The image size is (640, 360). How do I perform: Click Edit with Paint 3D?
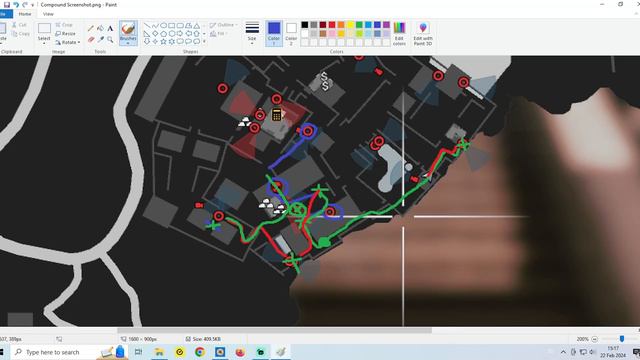(x=423, y=33)
